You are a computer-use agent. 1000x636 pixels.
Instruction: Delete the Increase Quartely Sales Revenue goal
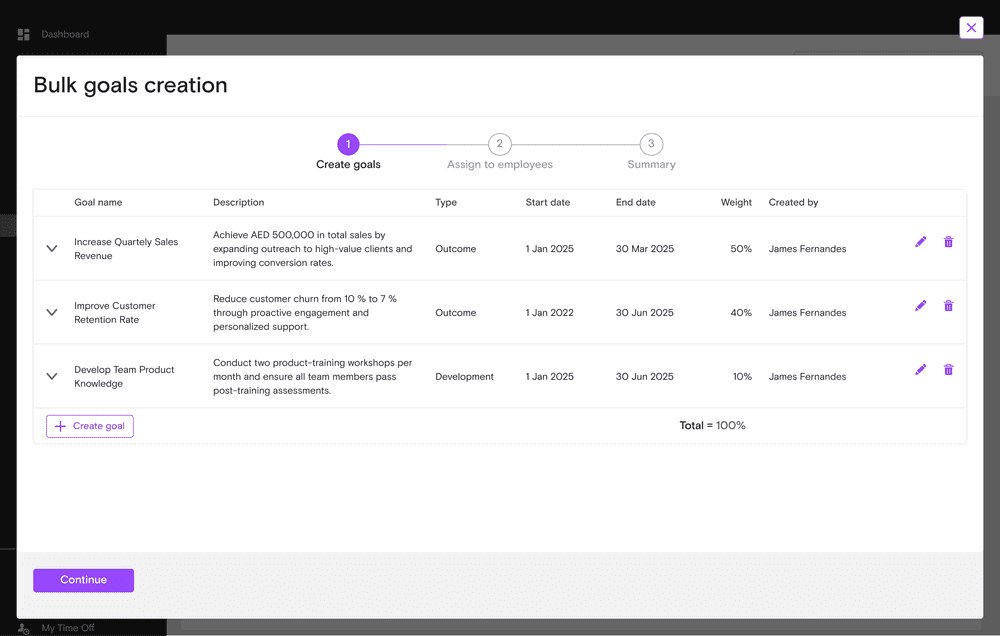click(948, 242)
